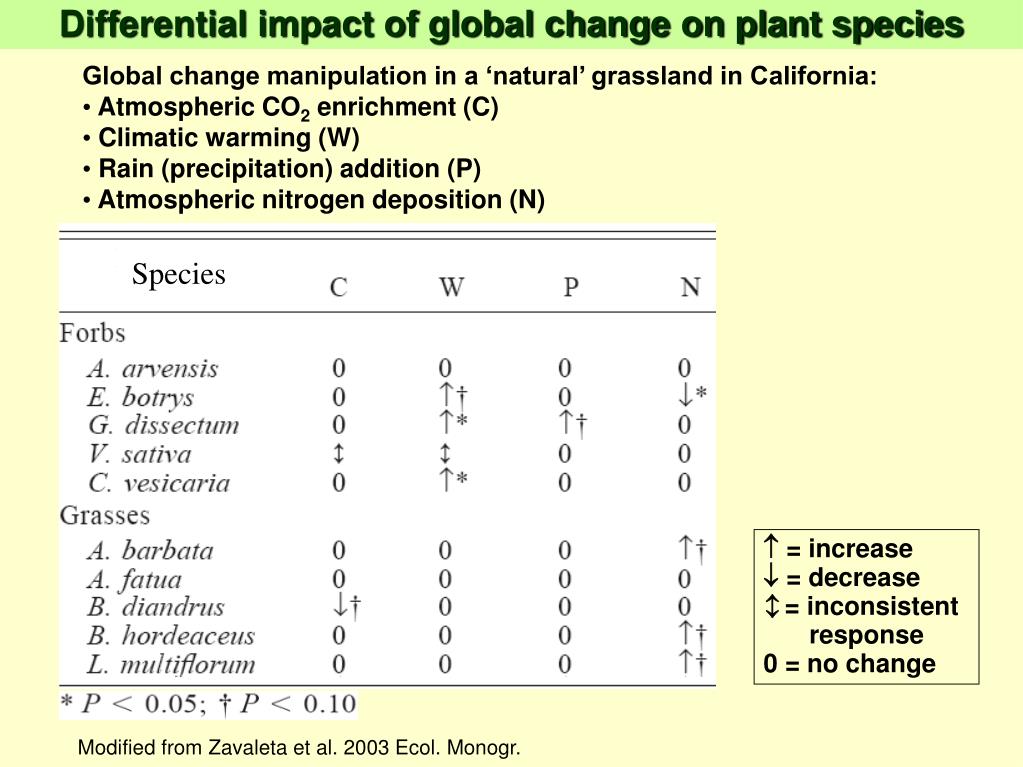Click the Species column header
This screenshot has width=1023, height=767.
pyautogui.click(x=179, y=275)
